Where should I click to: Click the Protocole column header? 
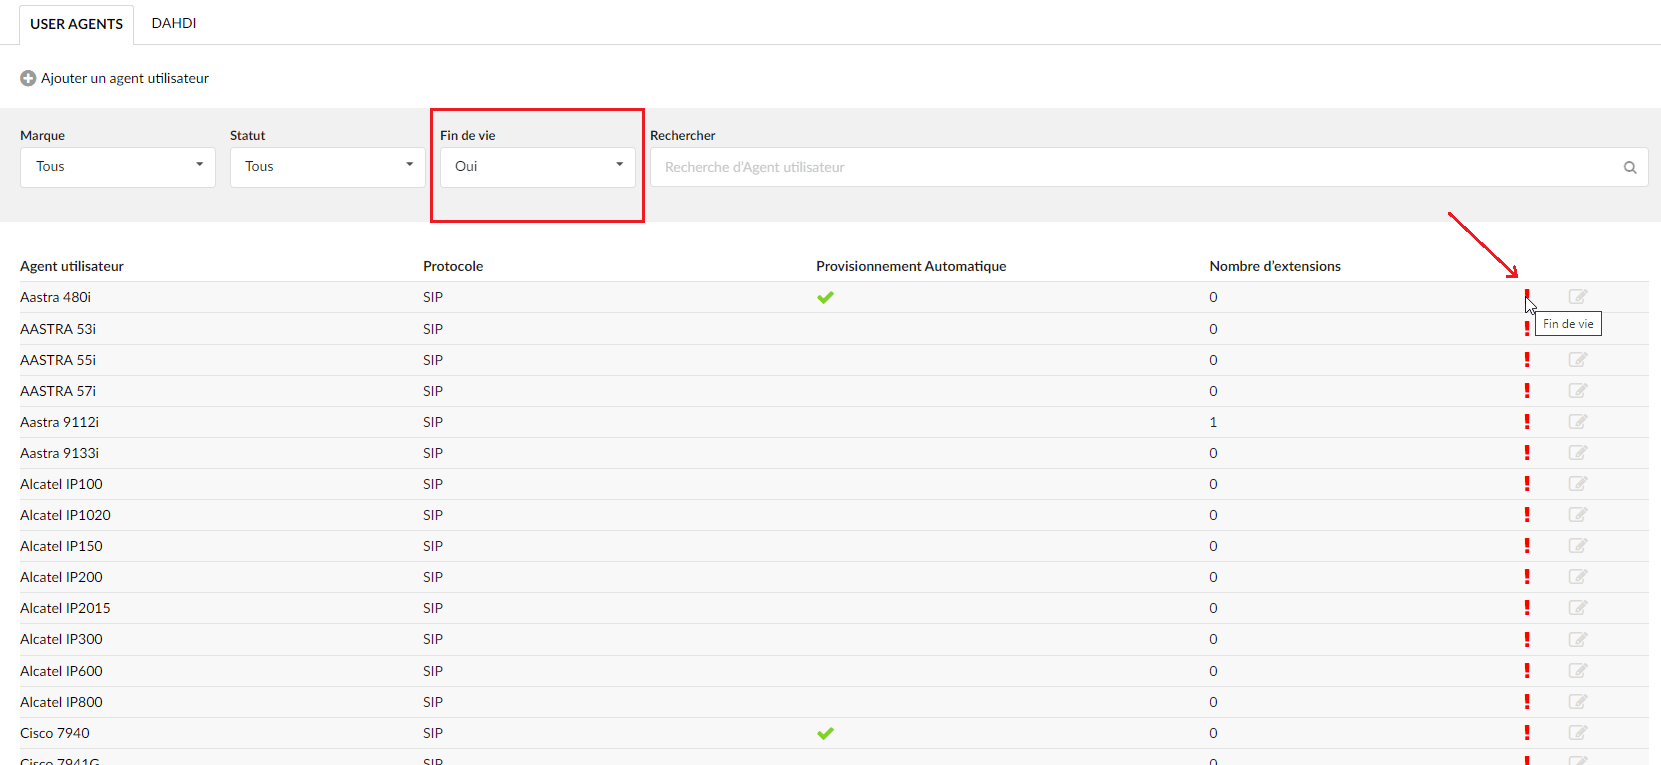coord(453,266)
